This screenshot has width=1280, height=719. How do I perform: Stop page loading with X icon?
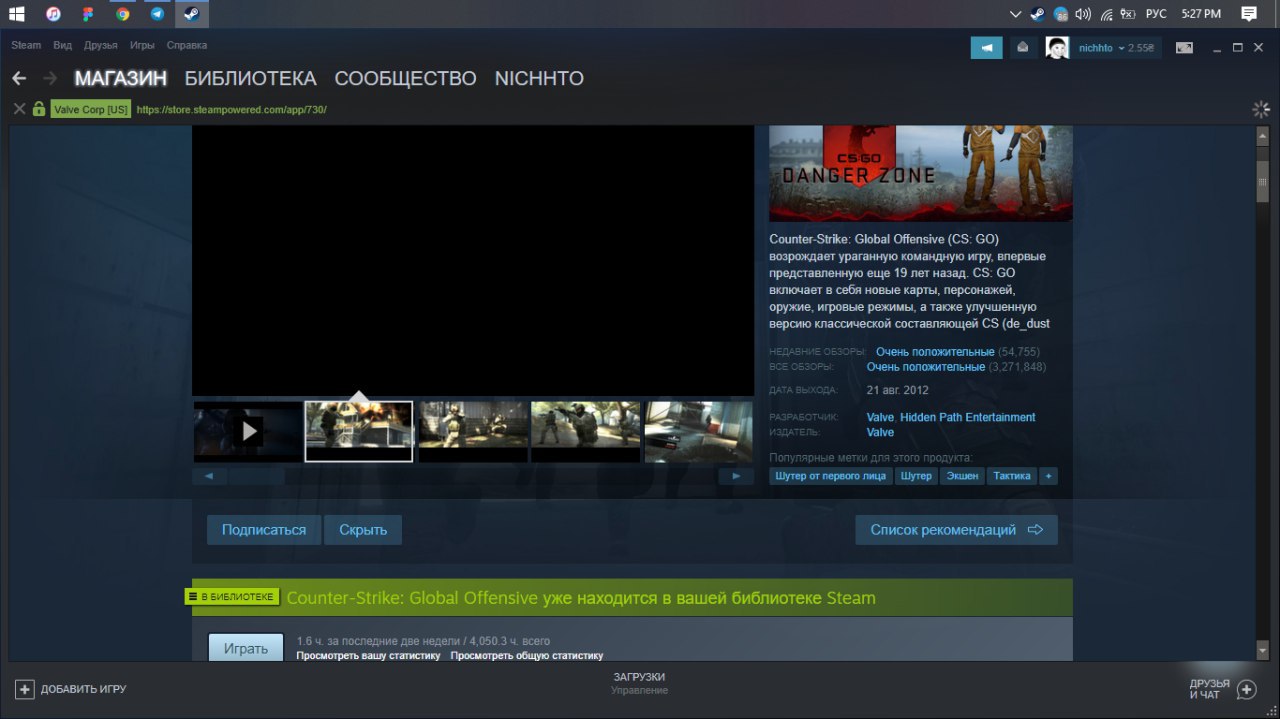(x=19, y=109)
